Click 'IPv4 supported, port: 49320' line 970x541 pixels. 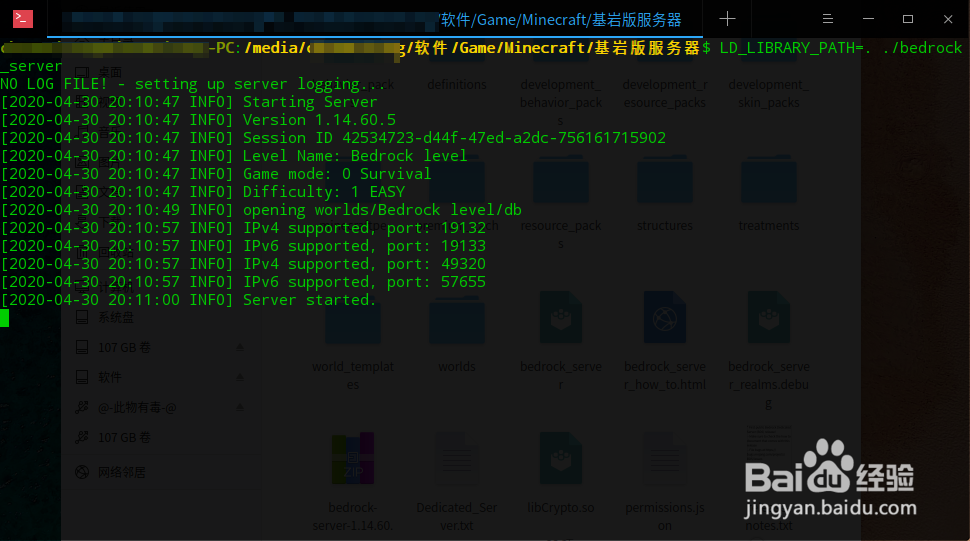pyautogui.click(x=243, y=264)
